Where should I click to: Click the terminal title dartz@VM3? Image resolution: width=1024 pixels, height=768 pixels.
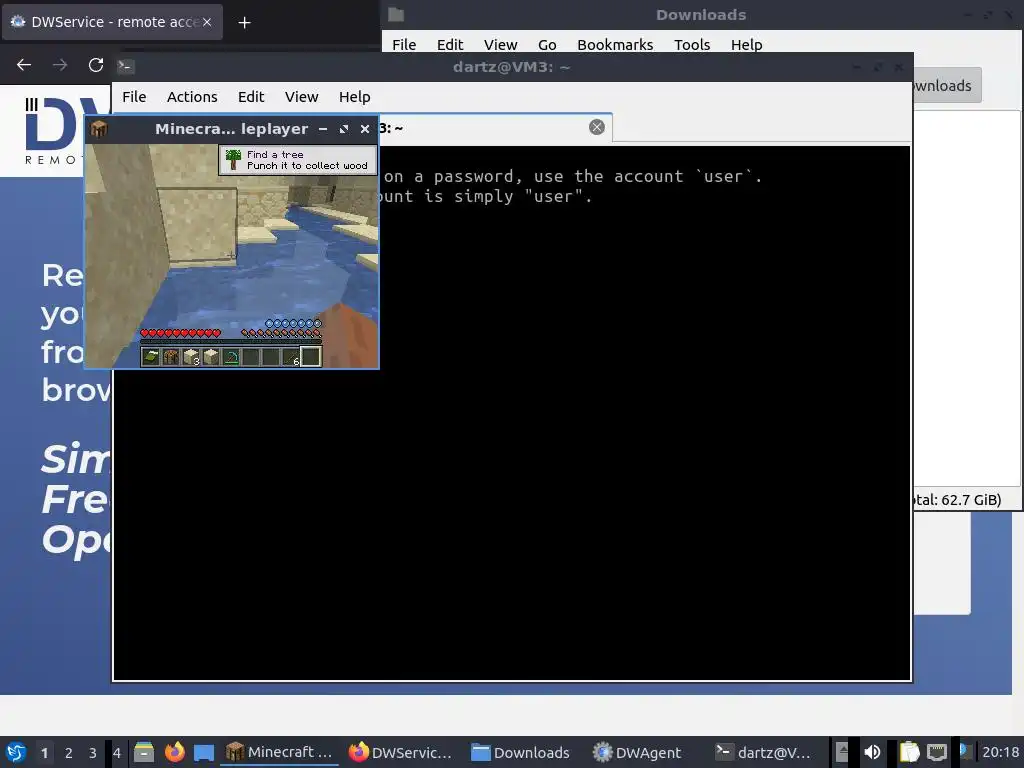click(511, 67)
